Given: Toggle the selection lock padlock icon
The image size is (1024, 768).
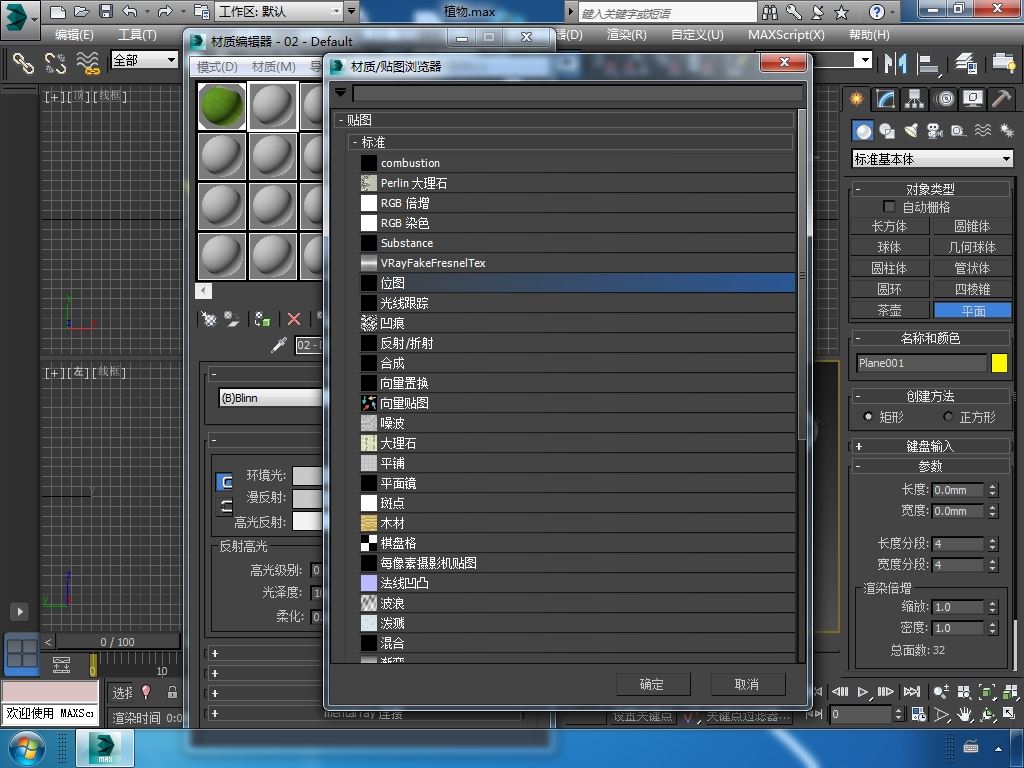Looking at the screenshot, I should pos(172,692).
